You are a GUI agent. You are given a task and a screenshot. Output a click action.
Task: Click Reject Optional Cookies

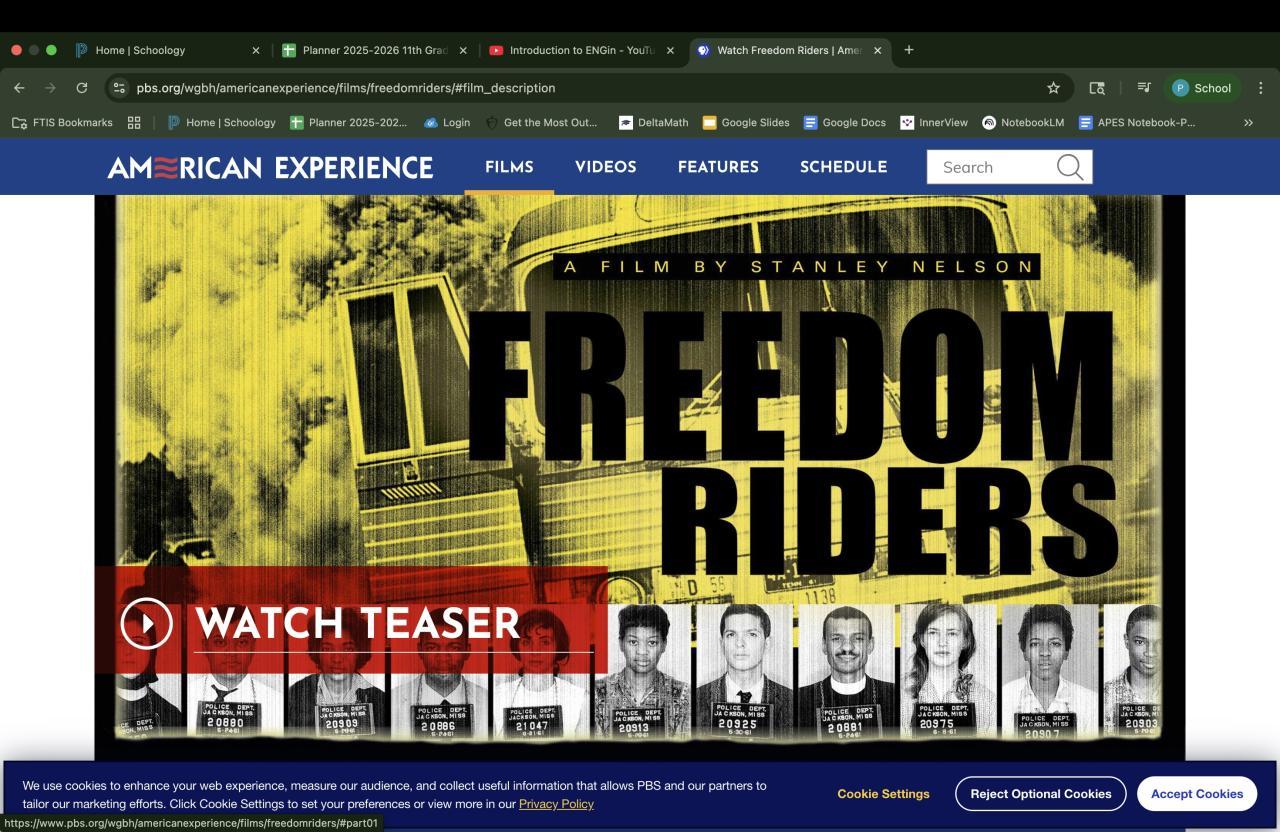(1040, 794)
